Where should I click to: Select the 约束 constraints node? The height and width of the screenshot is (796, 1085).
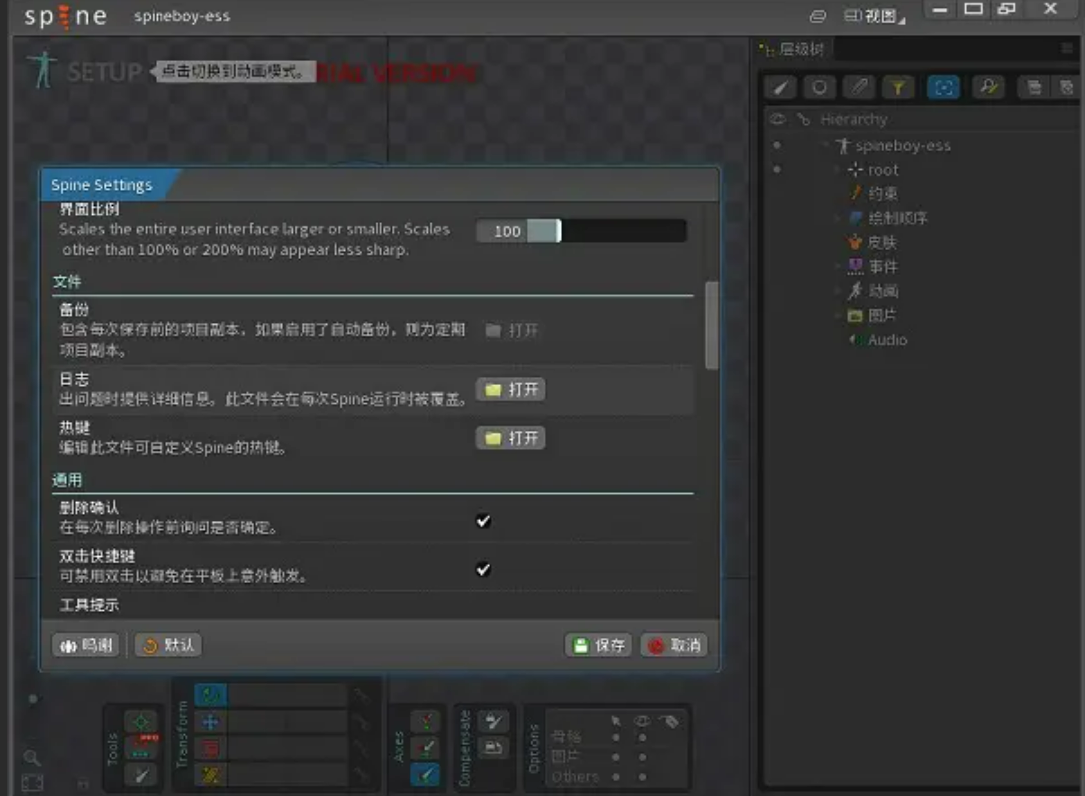tap(882, 194)
